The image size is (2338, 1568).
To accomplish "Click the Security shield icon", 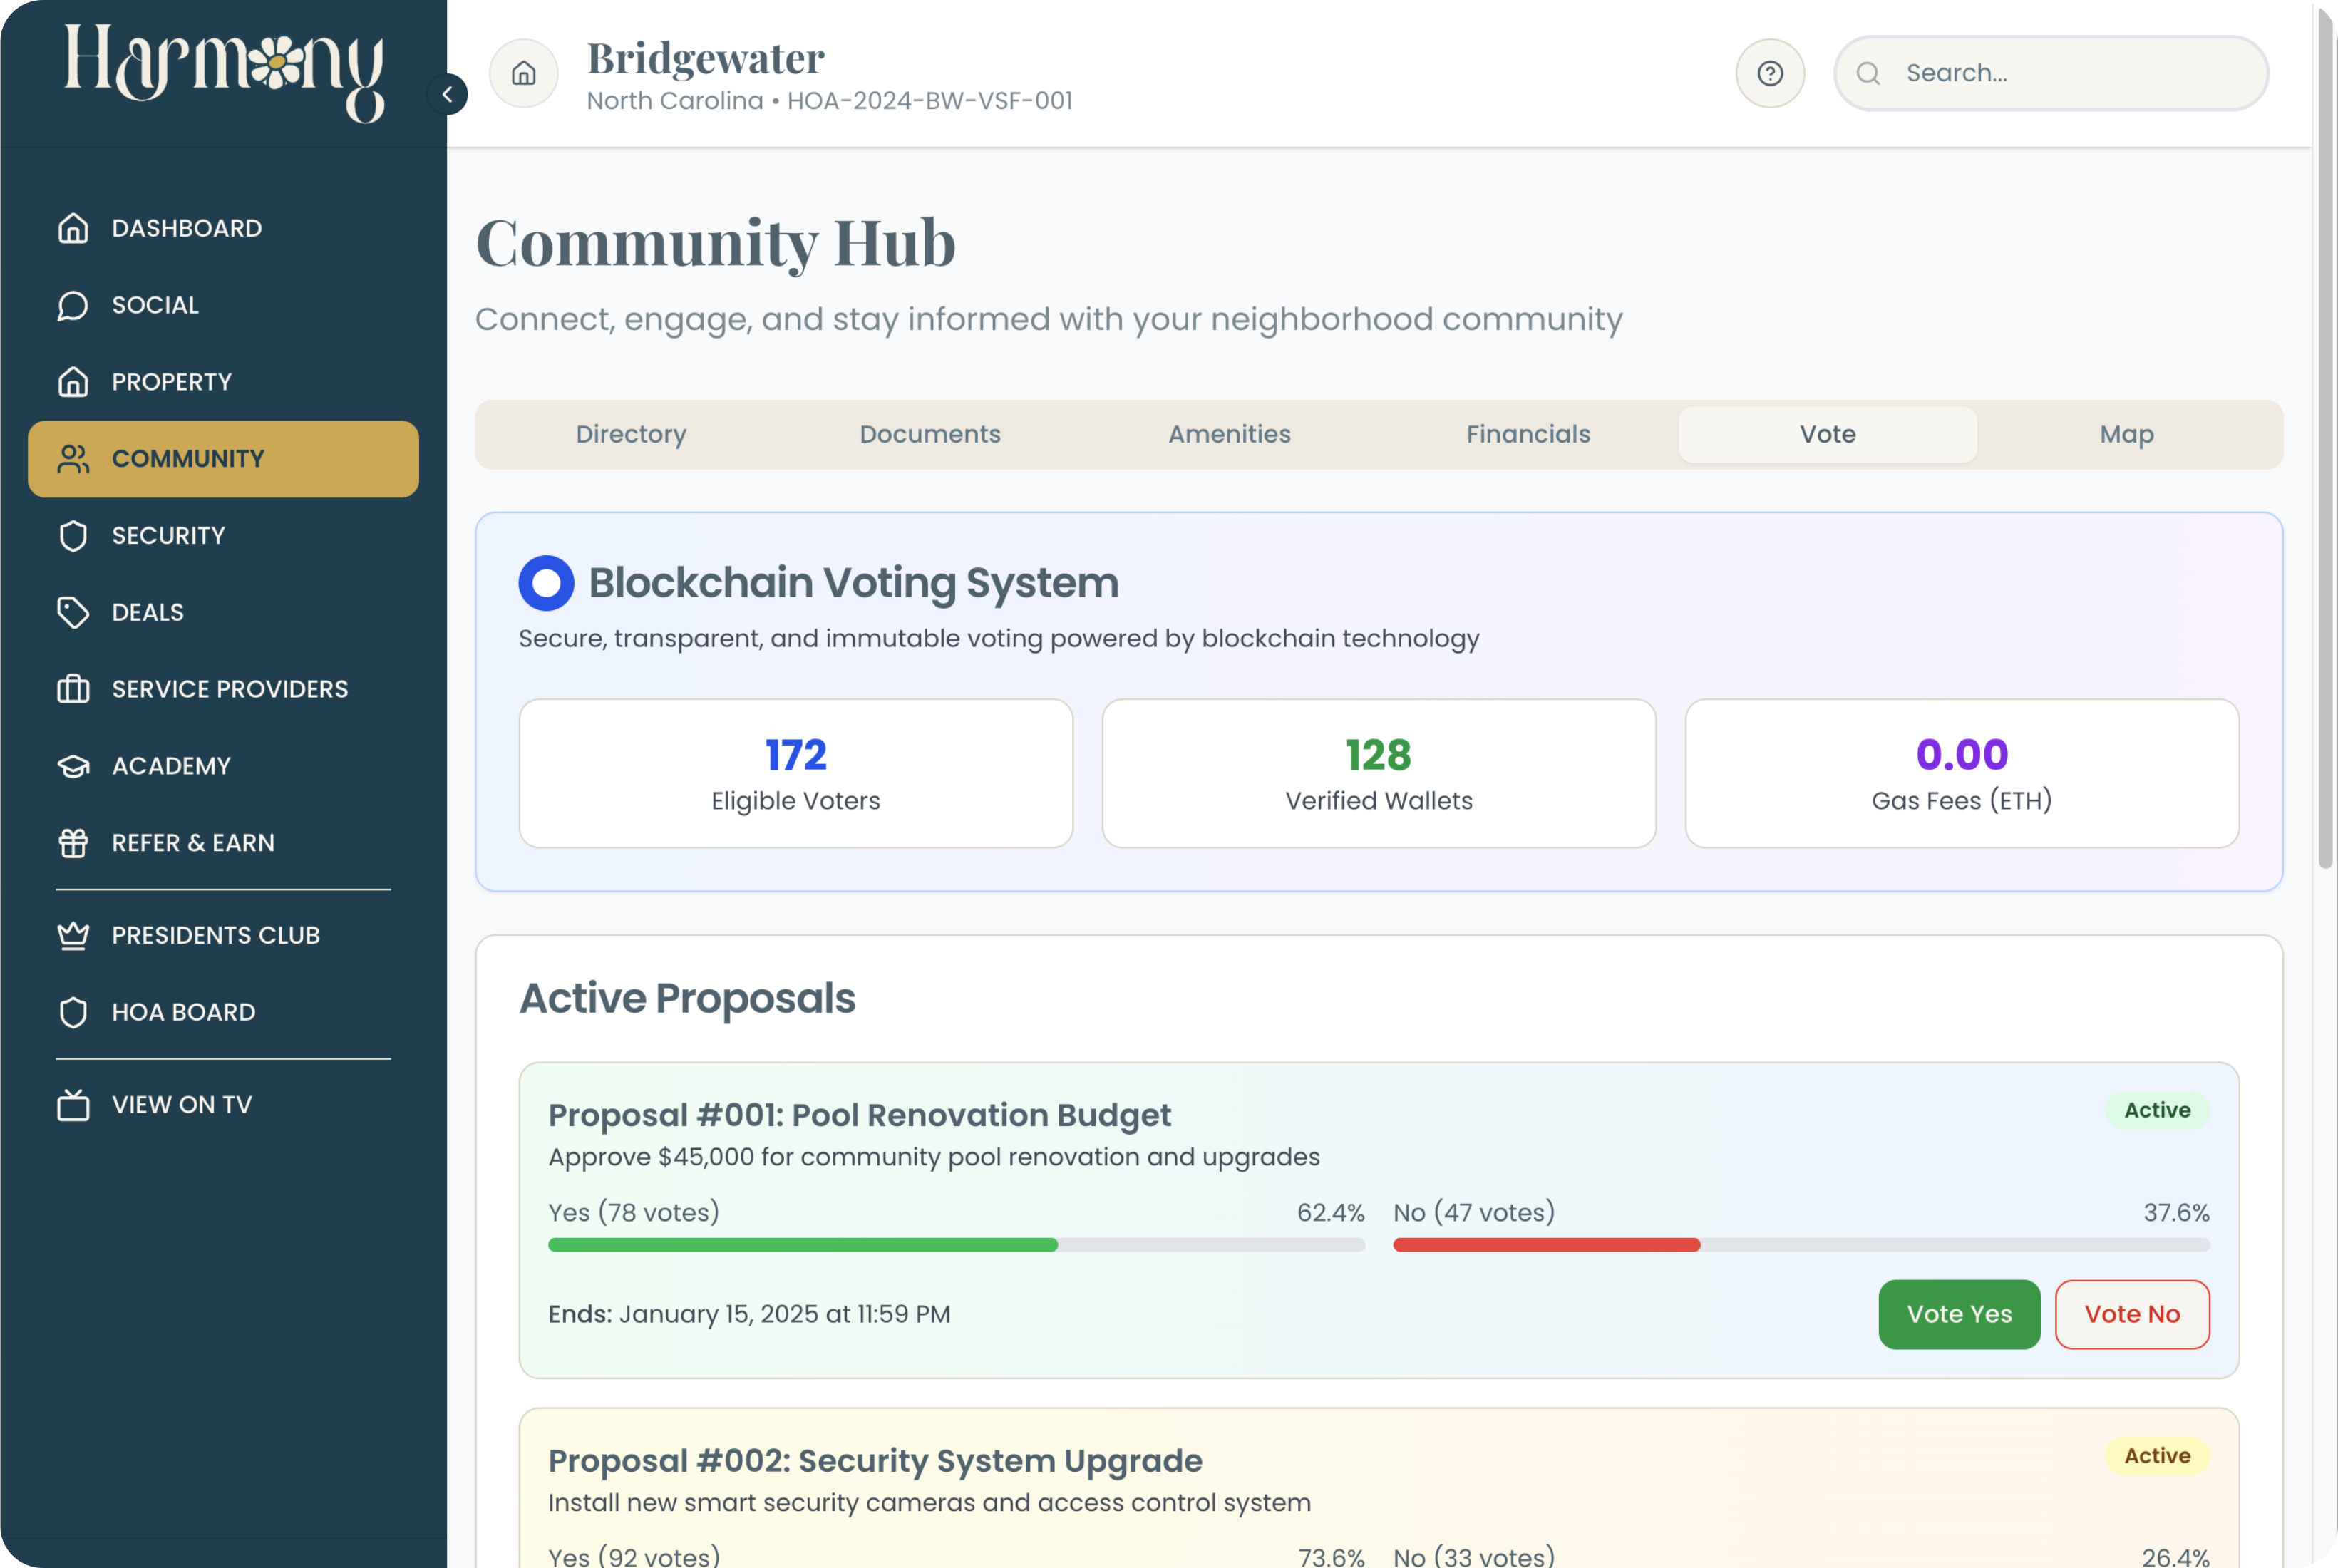I will coord(73,536).
